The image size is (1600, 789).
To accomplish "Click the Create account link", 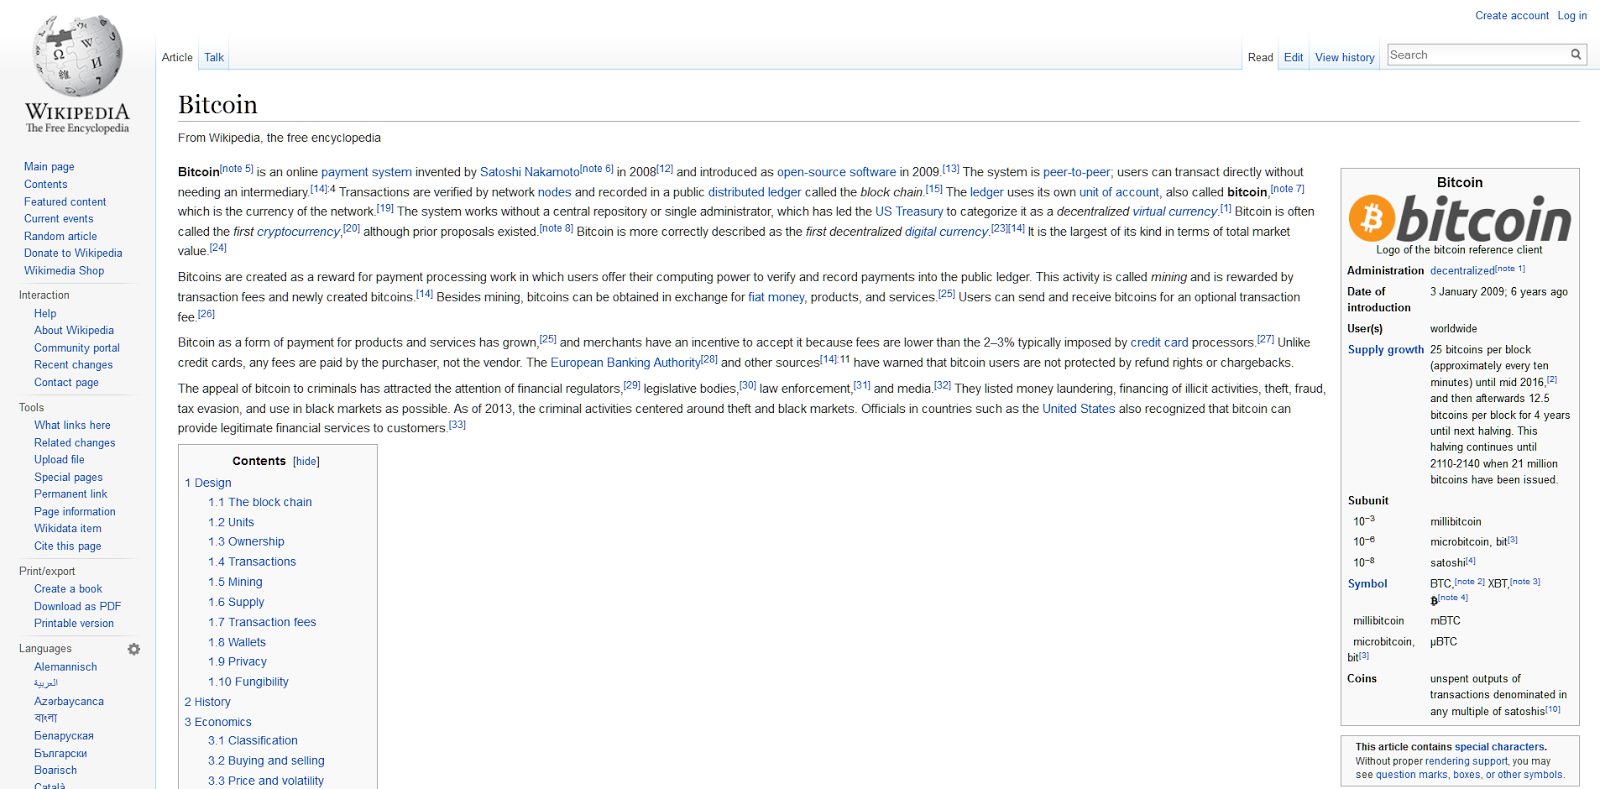I will click(x=1511, y=16).
